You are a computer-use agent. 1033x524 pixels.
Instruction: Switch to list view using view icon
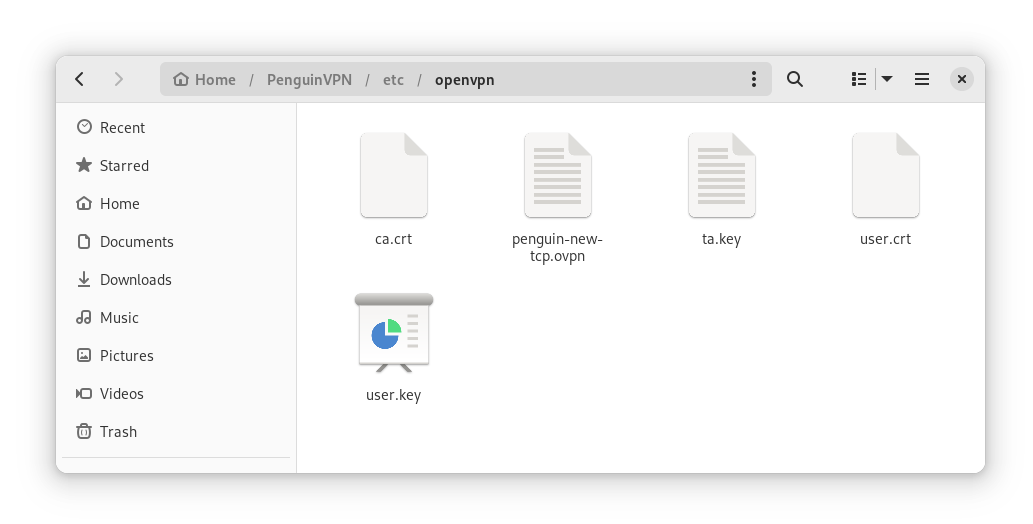tap(859, 79)
